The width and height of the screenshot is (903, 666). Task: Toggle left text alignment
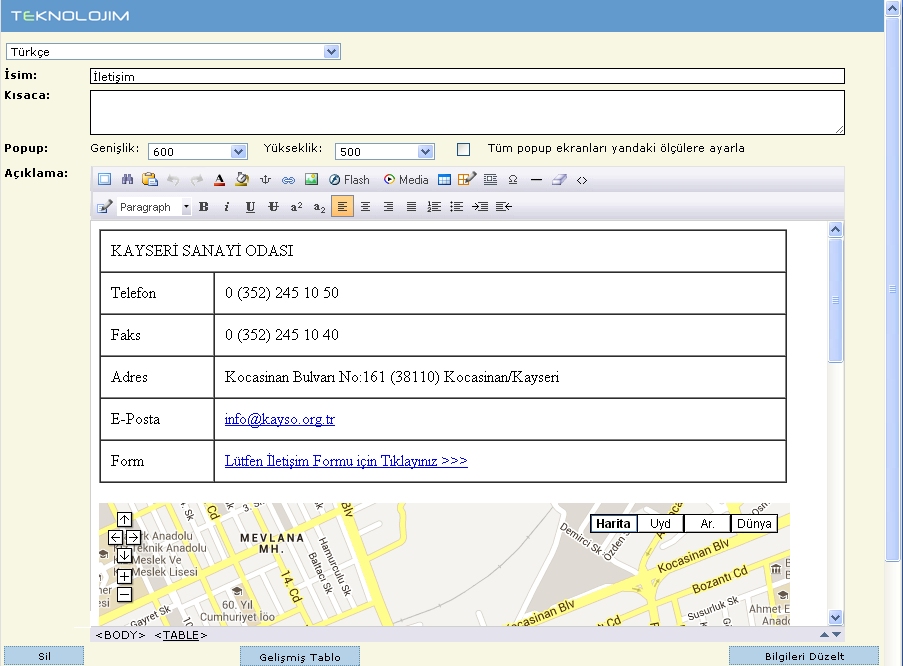pyautogui.click(x=342, y=206)
